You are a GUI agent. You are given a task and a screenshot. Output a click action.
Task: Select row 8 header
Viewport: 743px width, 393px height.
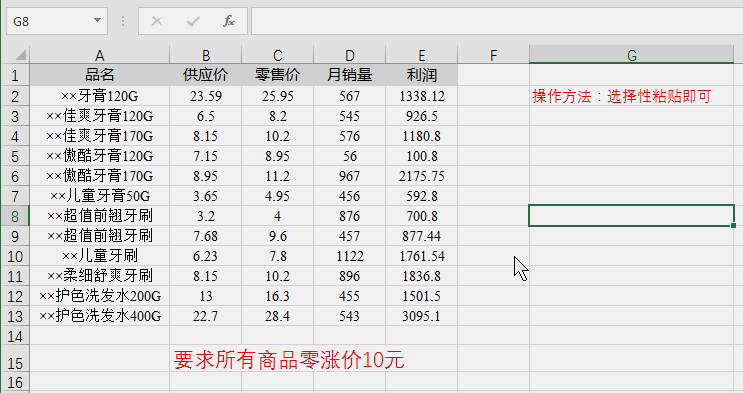(15, 216)
